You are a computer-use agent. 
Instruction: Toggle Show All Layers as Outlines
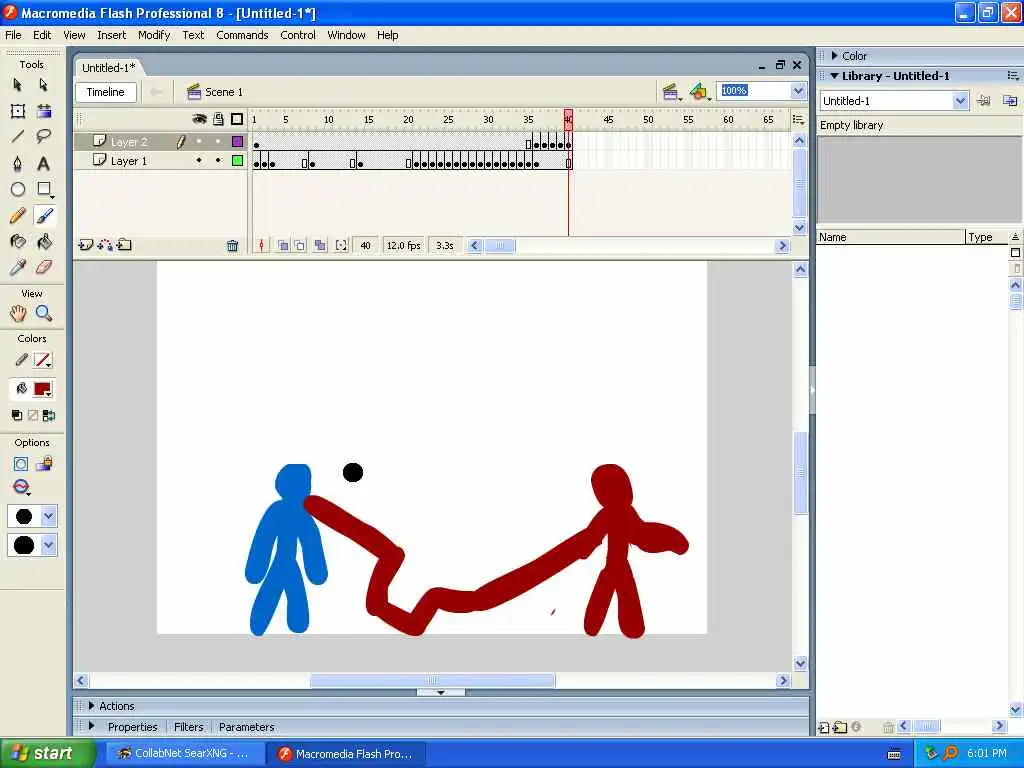coord(237,119)
